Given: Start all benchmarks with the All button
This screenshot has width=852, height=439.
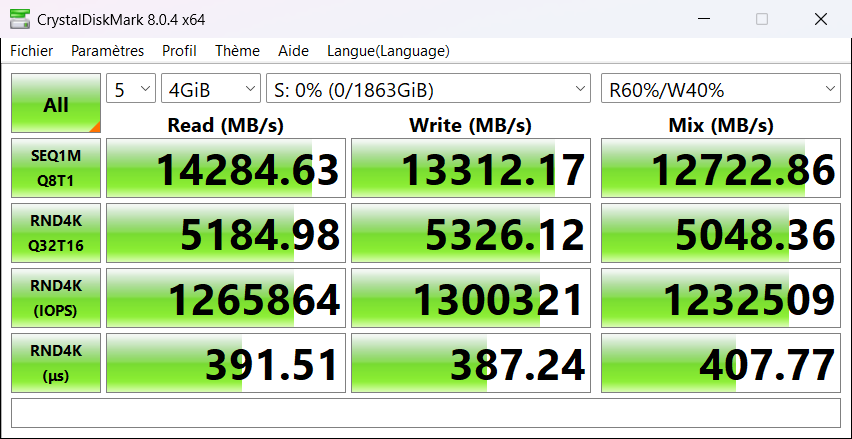Looking at the screenshot, I should pos(56,104).
